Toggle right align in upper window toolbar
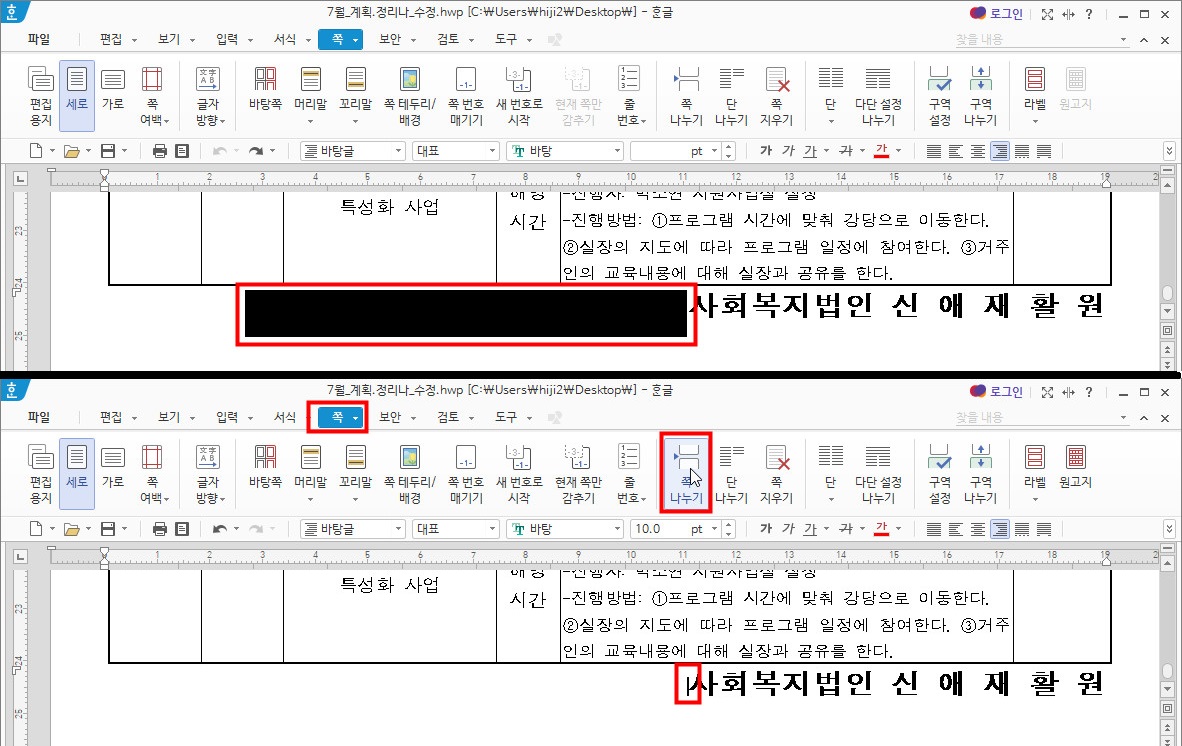Viewport: 1182px width, 746px height. point(1000,151)
